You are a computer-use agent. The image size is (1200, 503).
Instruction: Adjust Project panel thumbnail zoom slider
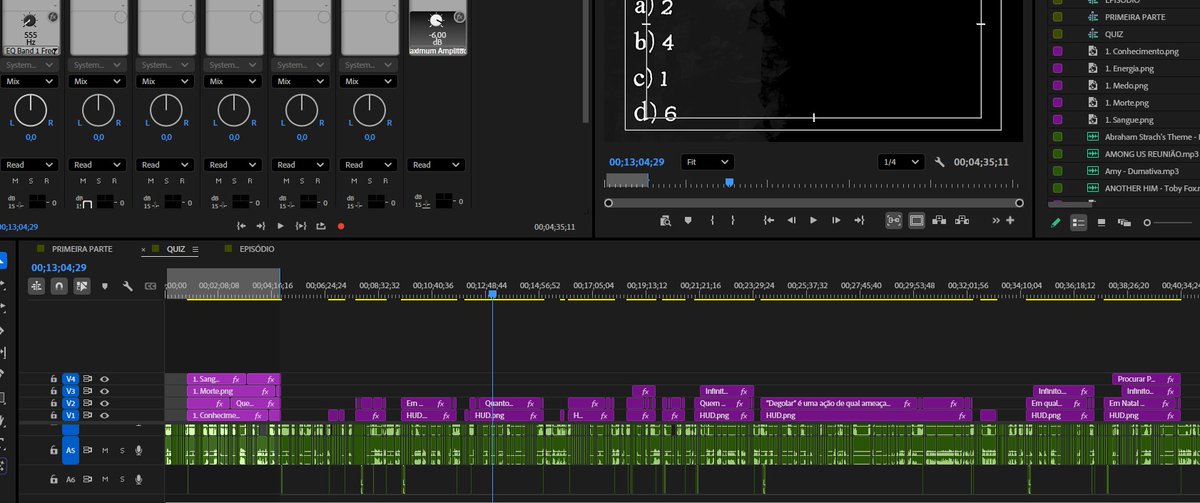tap(1147, 222)
